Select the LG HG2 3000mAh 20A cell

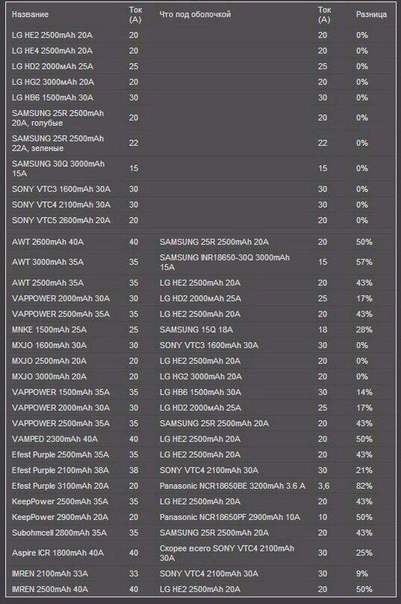tap(53, 82)
